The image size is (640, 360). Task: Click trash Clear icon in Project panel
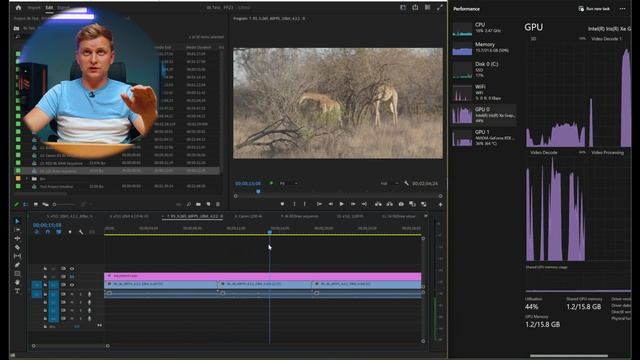pyautogui.click(x=218, y=204)
